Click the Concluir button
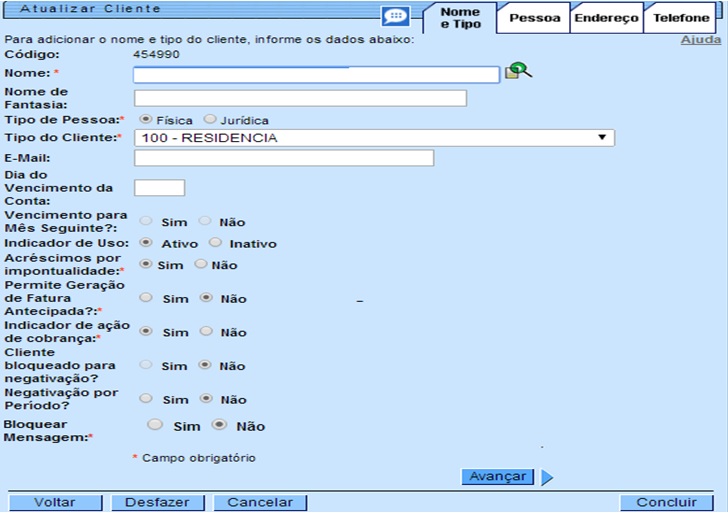 coord(666,503)
